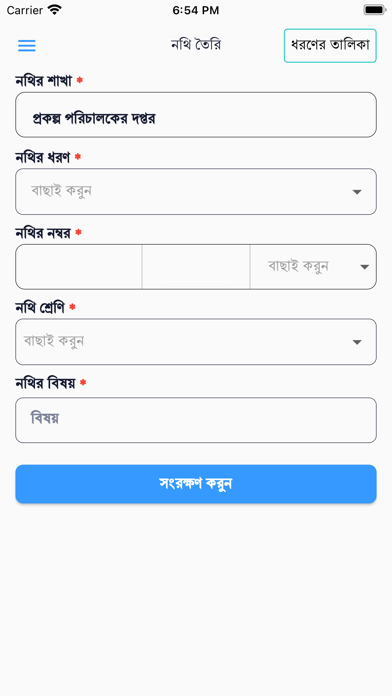Click the Wi-Fi status icon
392x696 pixels.
point(55,10)
